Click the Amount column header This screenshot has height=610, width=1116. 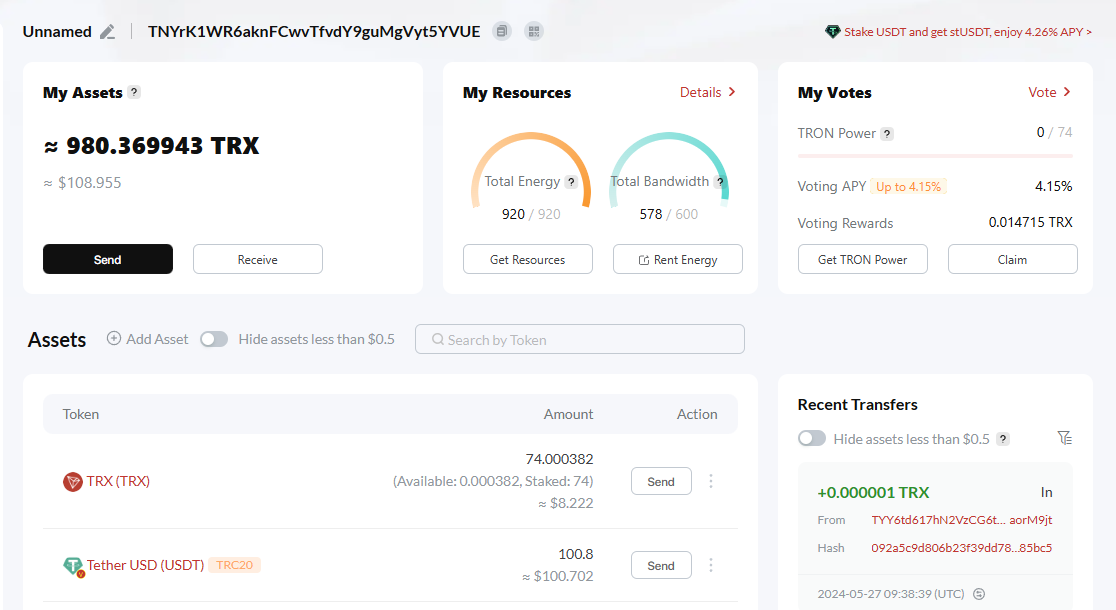568,414
